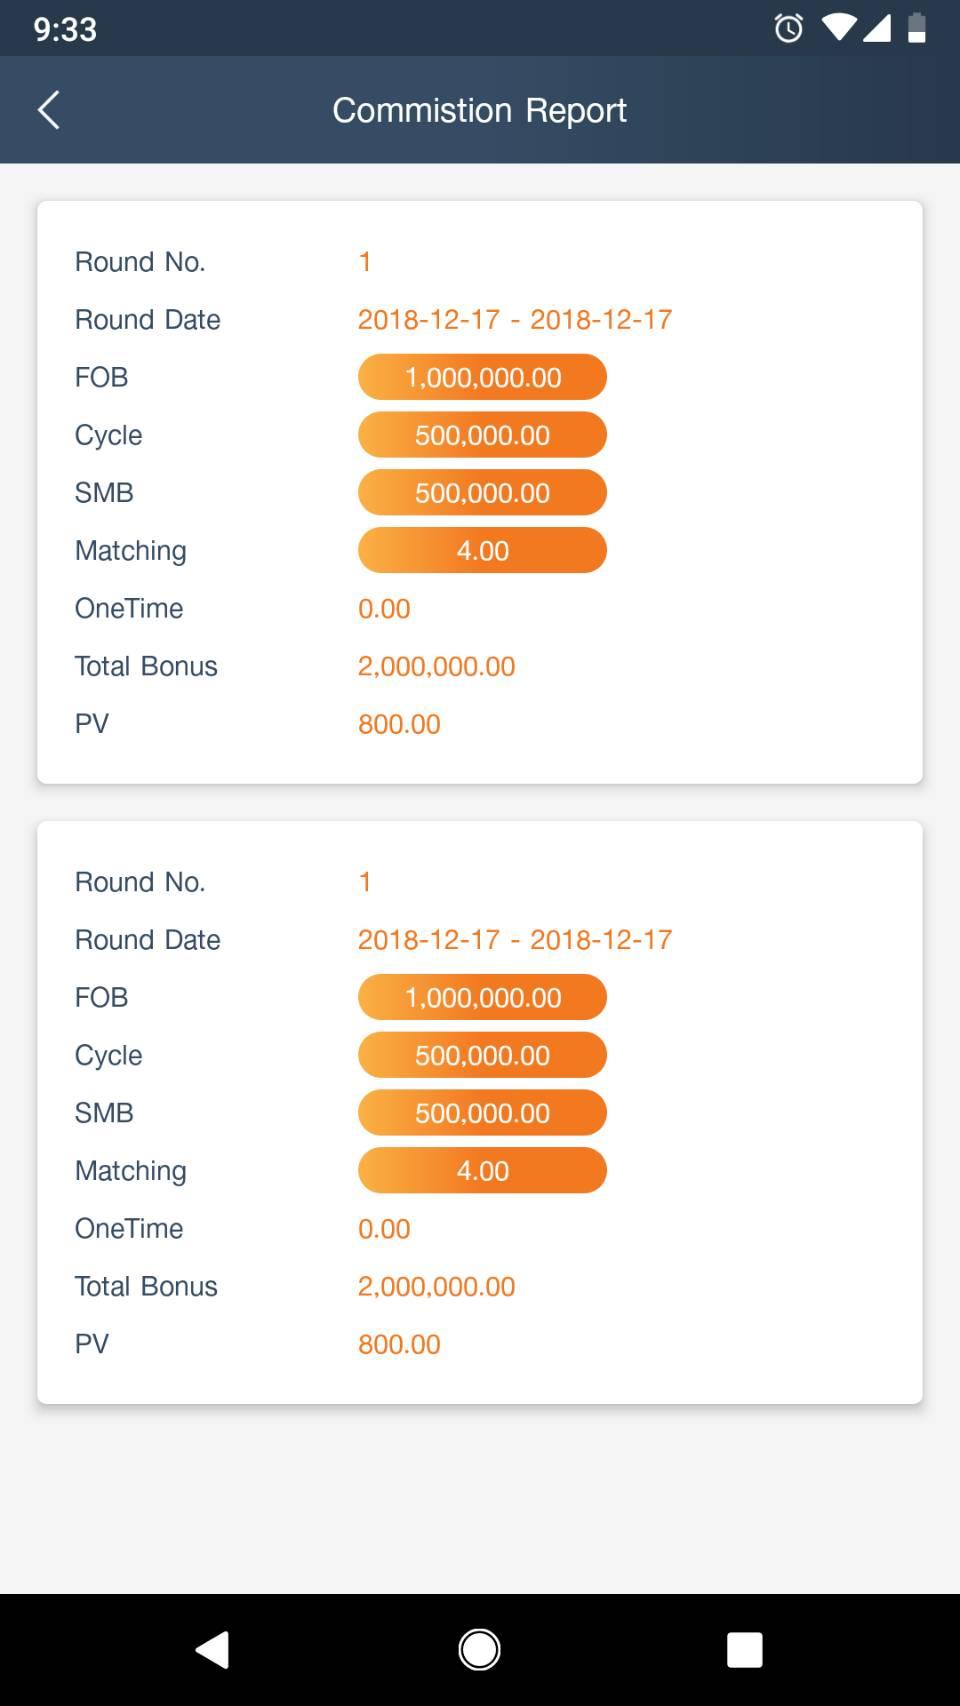The image size is (960, 1706).
Task: Tap the first card's Matching 4.00 pill
Action: click(x=482, y=551)
